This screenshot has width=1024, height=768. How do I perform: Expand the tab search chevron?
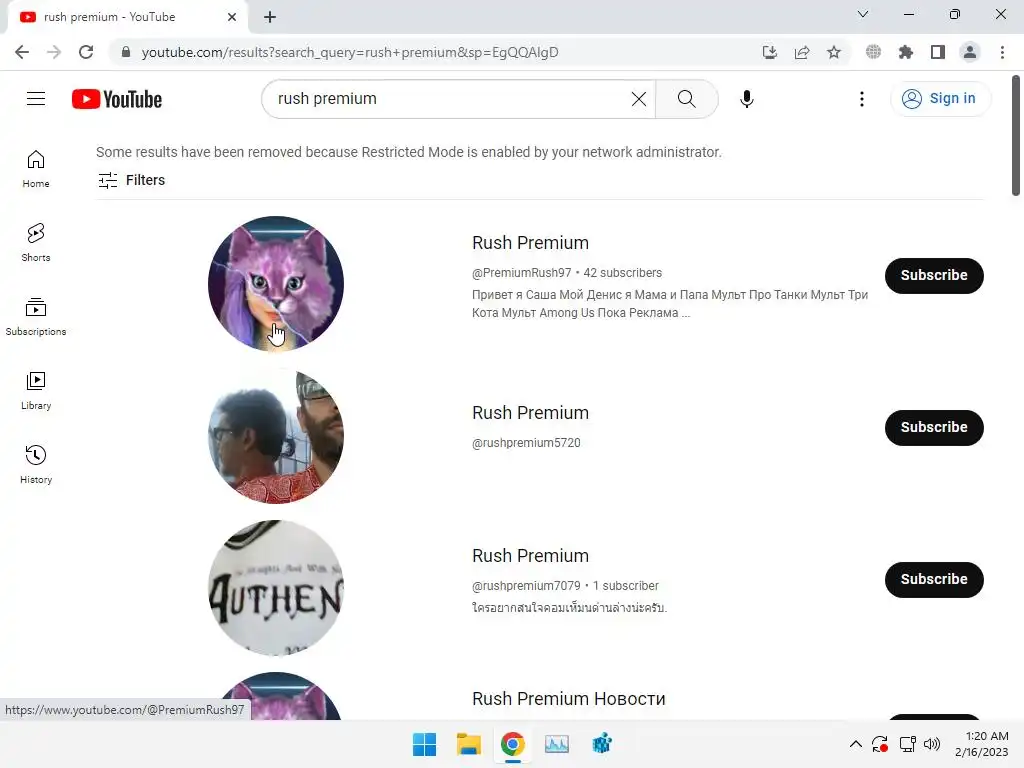[x=863, y=14]
